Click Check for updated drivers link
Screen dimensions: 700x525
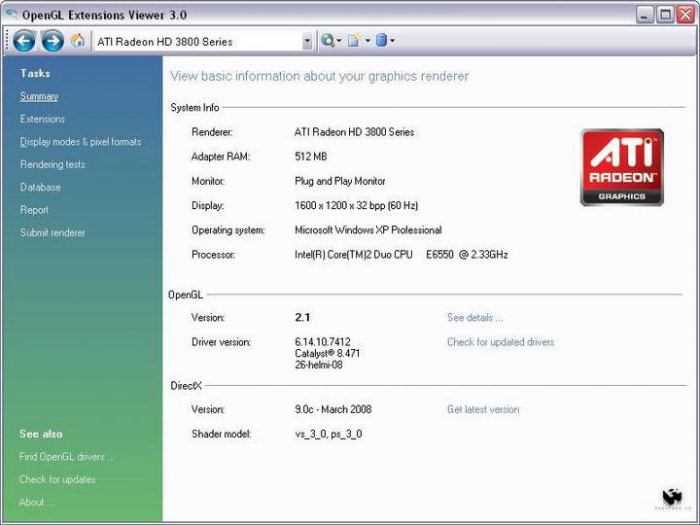tap(500, 342)
